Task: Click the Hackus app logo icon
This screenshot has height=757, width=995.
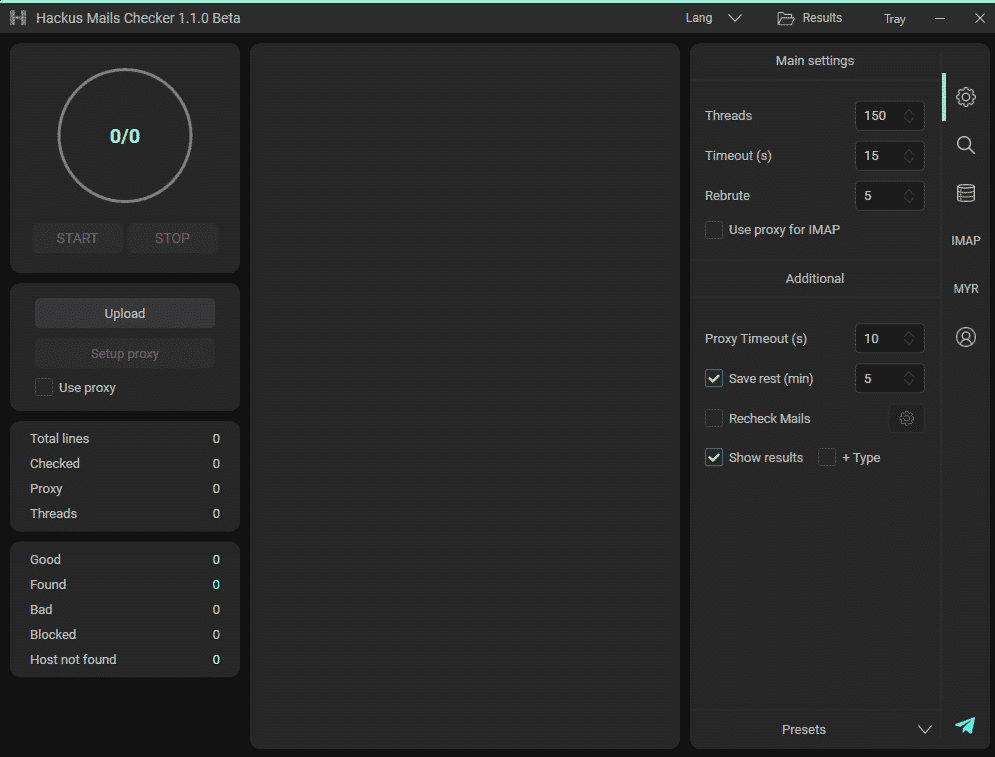Action: tap(18, 18)
